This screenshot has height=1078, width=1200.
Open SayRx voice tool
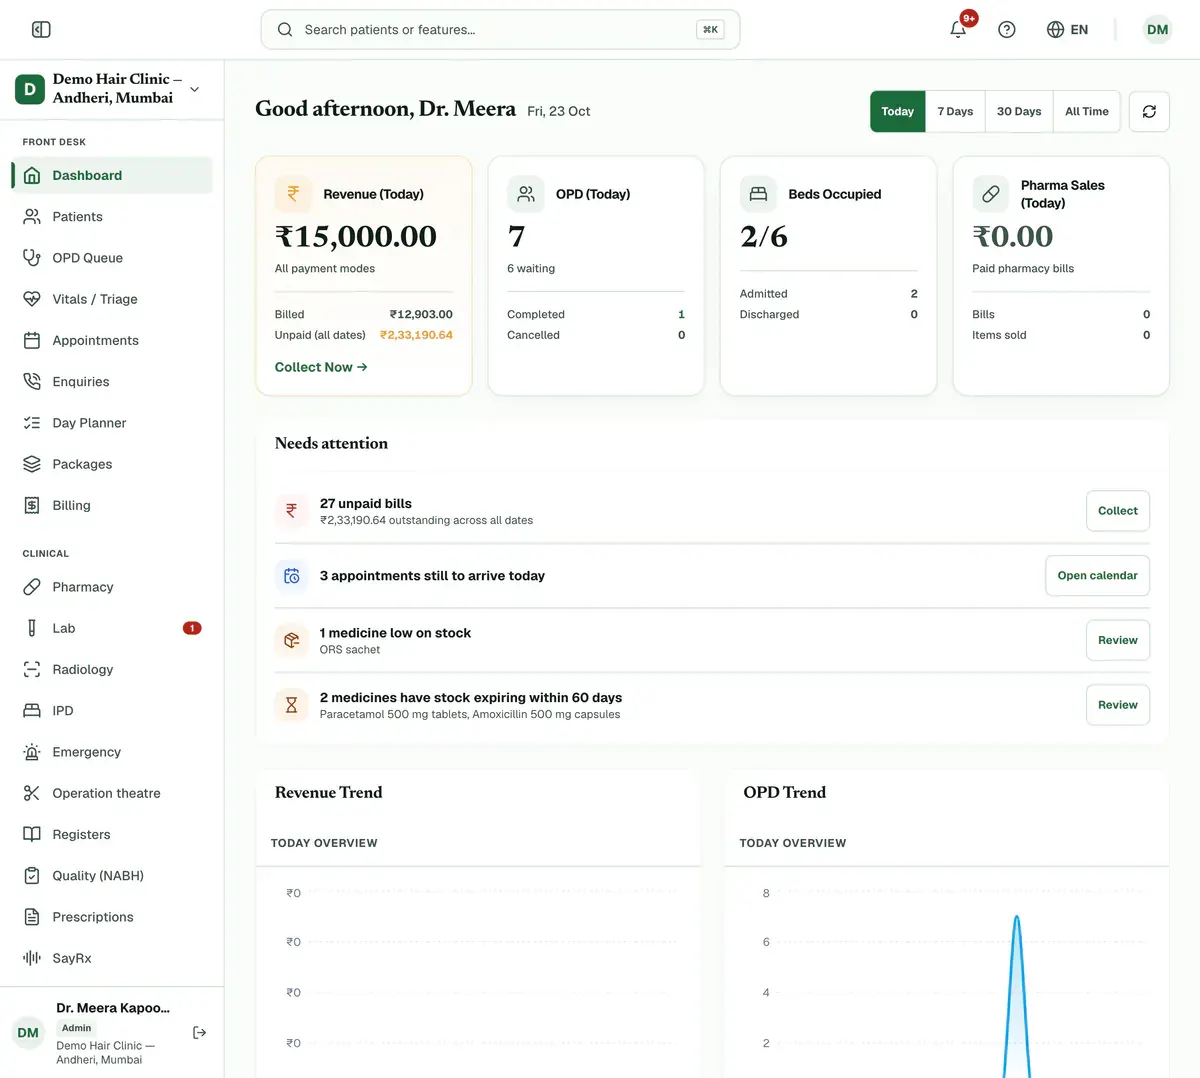(x=112, y=958)
